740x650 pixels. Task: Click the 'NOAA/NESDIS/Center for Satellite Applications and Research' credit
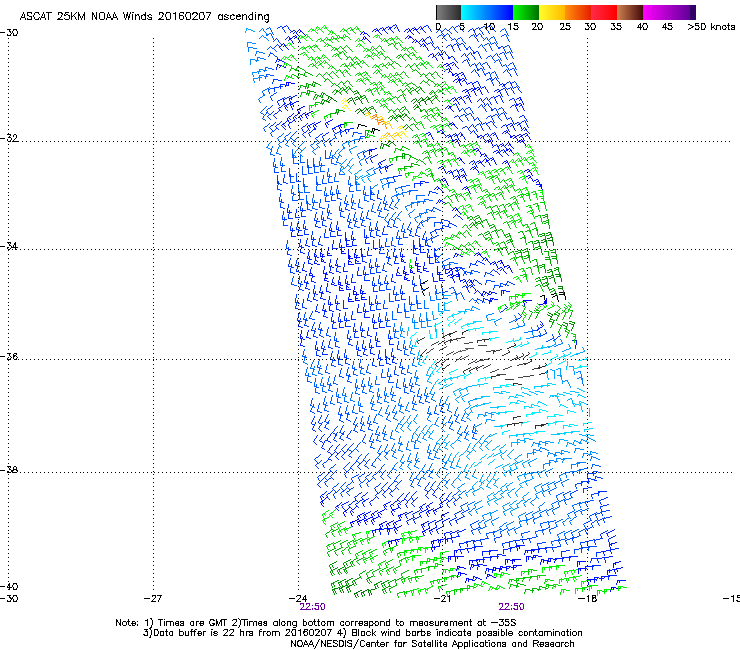coord(432,644)
